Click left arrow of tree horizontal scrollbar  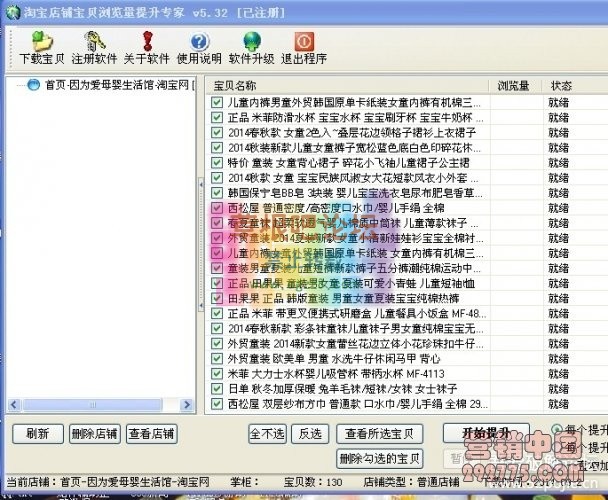point(14,405)
